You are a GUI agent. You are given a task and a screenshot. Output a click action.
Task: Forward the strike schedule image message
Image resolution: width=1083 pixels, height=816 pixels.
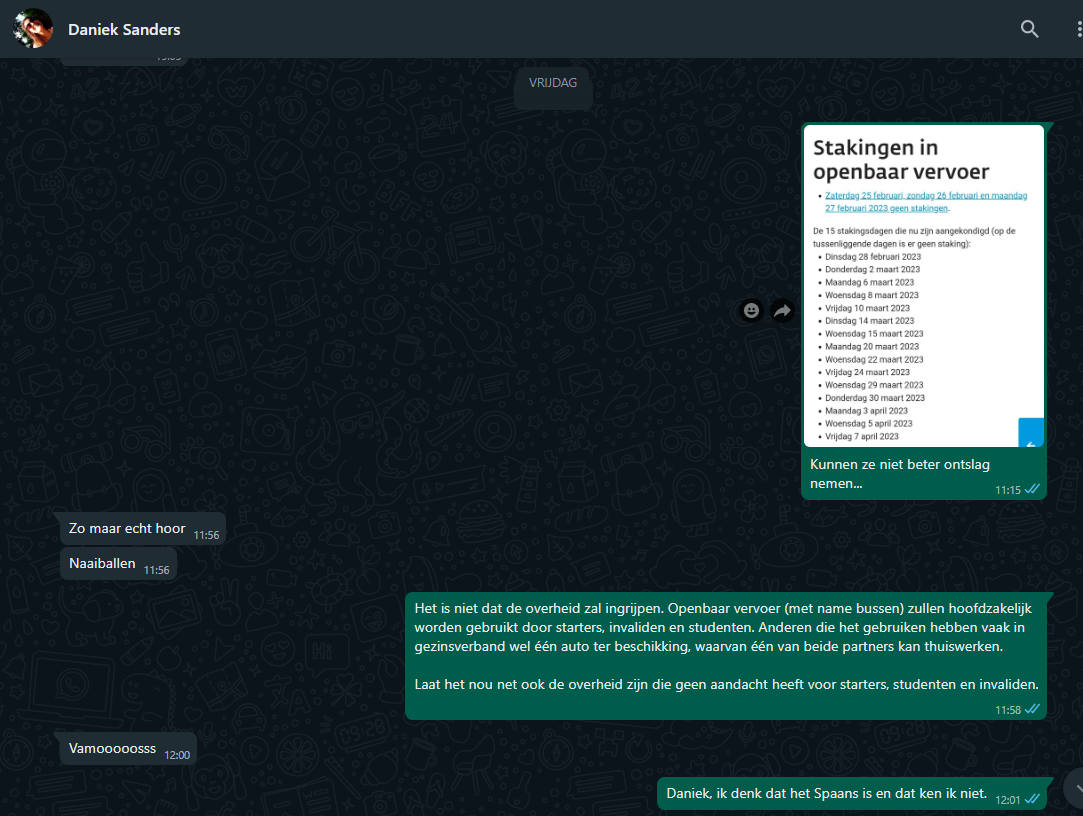781,311
